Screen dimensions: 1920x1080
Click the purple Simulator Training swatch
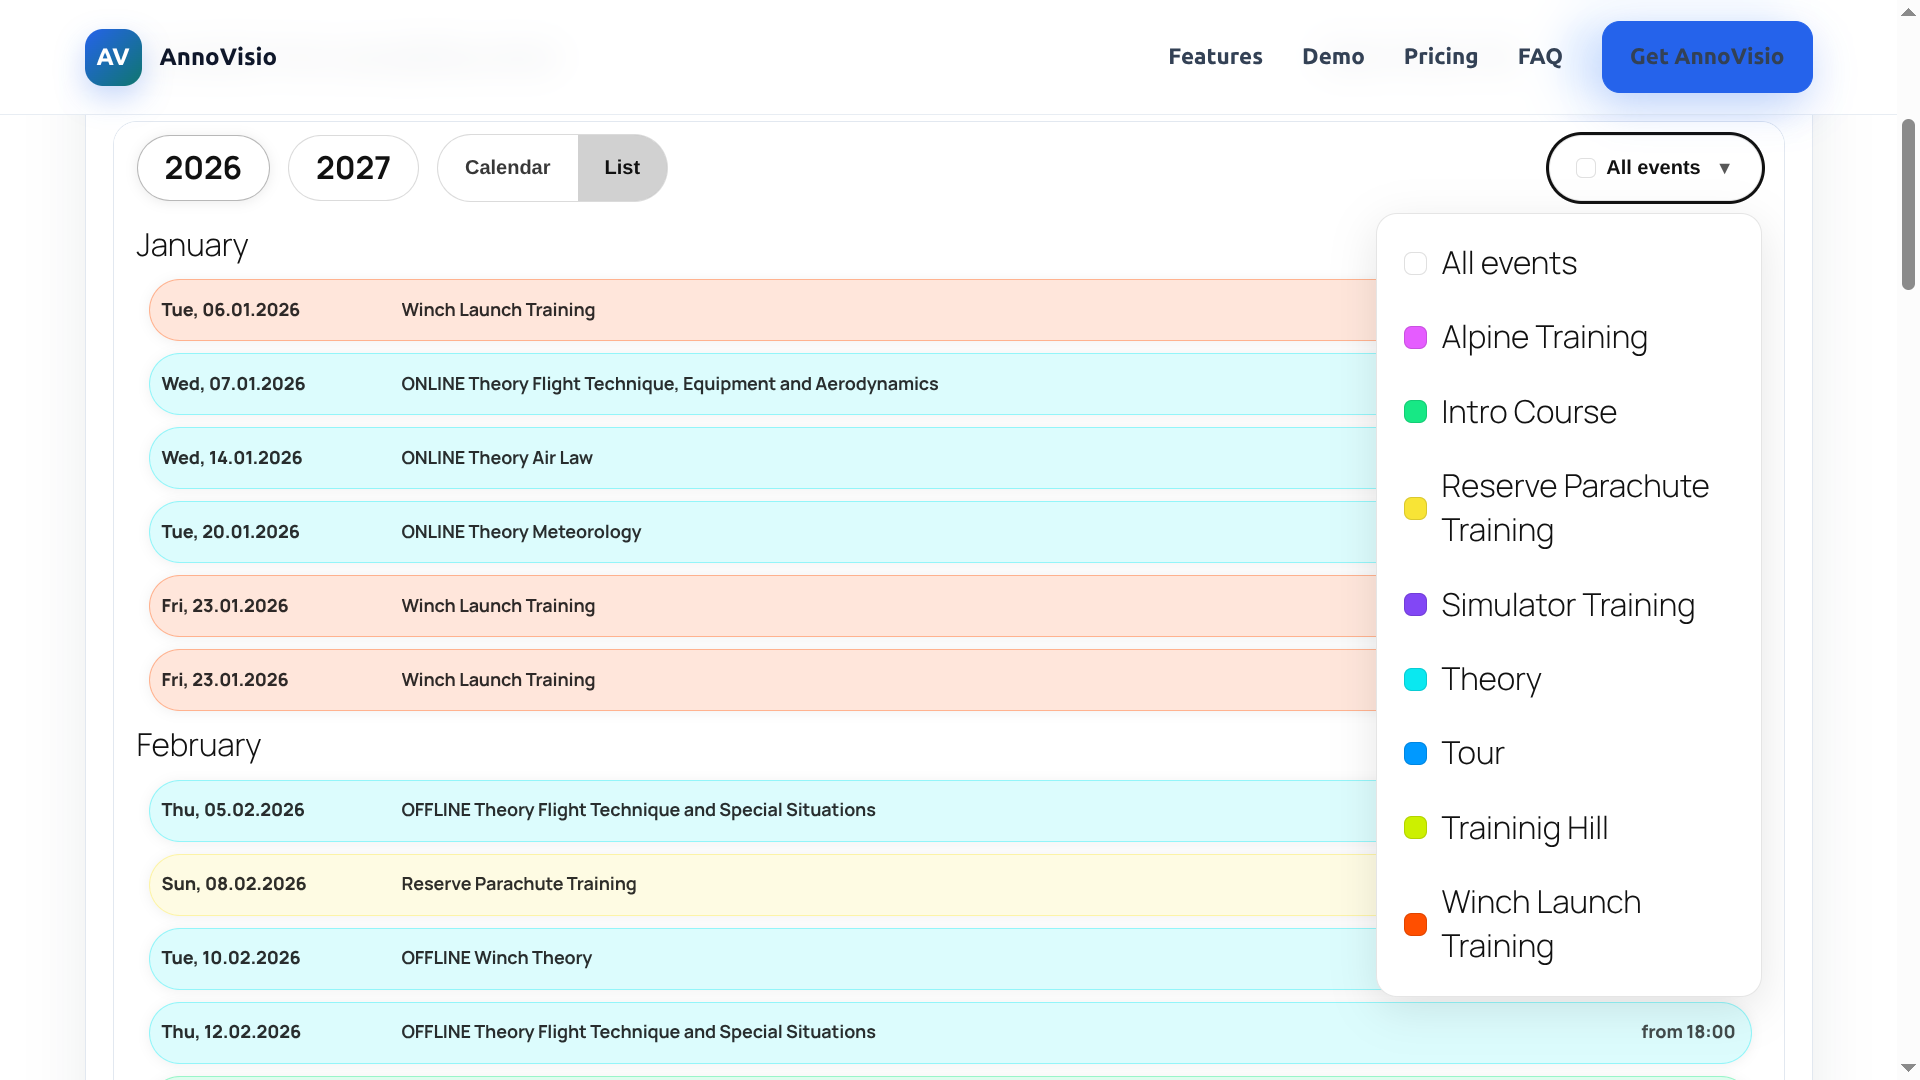pos(1415,605)
